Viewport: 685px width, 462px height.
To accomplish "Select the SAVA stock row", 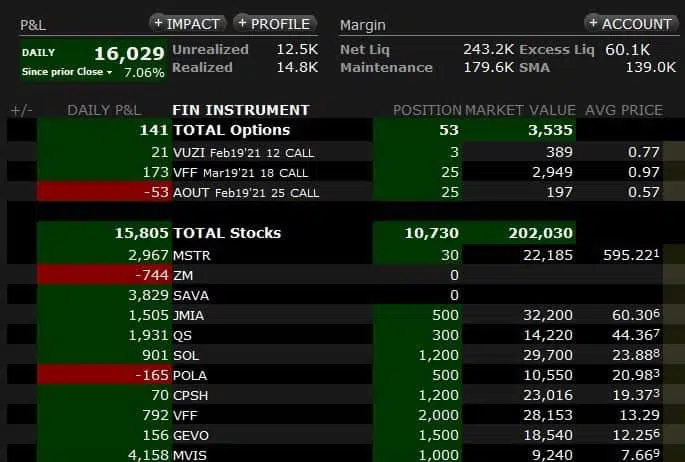I will (x=346, y=295).
